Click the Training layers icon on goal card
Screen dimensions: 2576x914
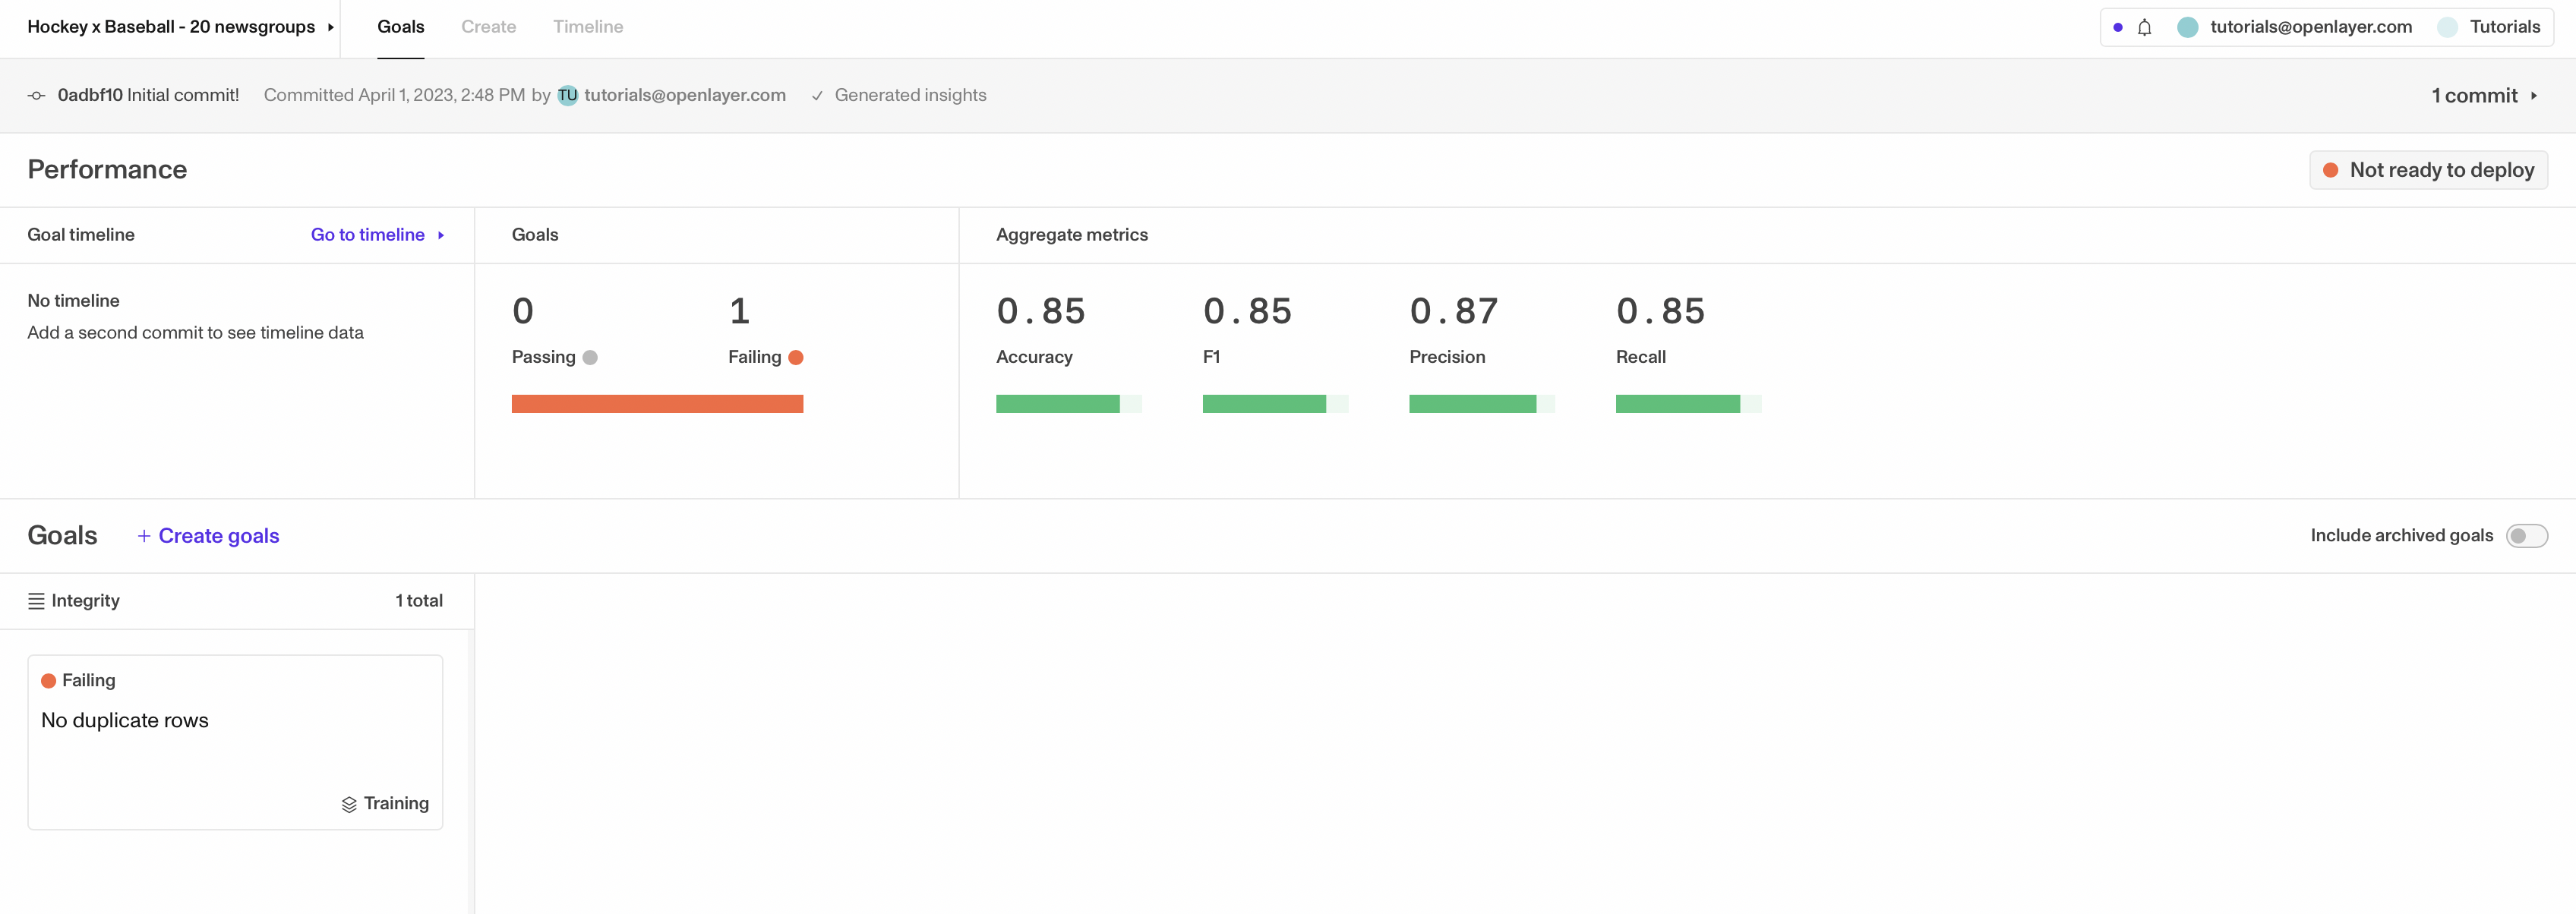coord(349,804)
